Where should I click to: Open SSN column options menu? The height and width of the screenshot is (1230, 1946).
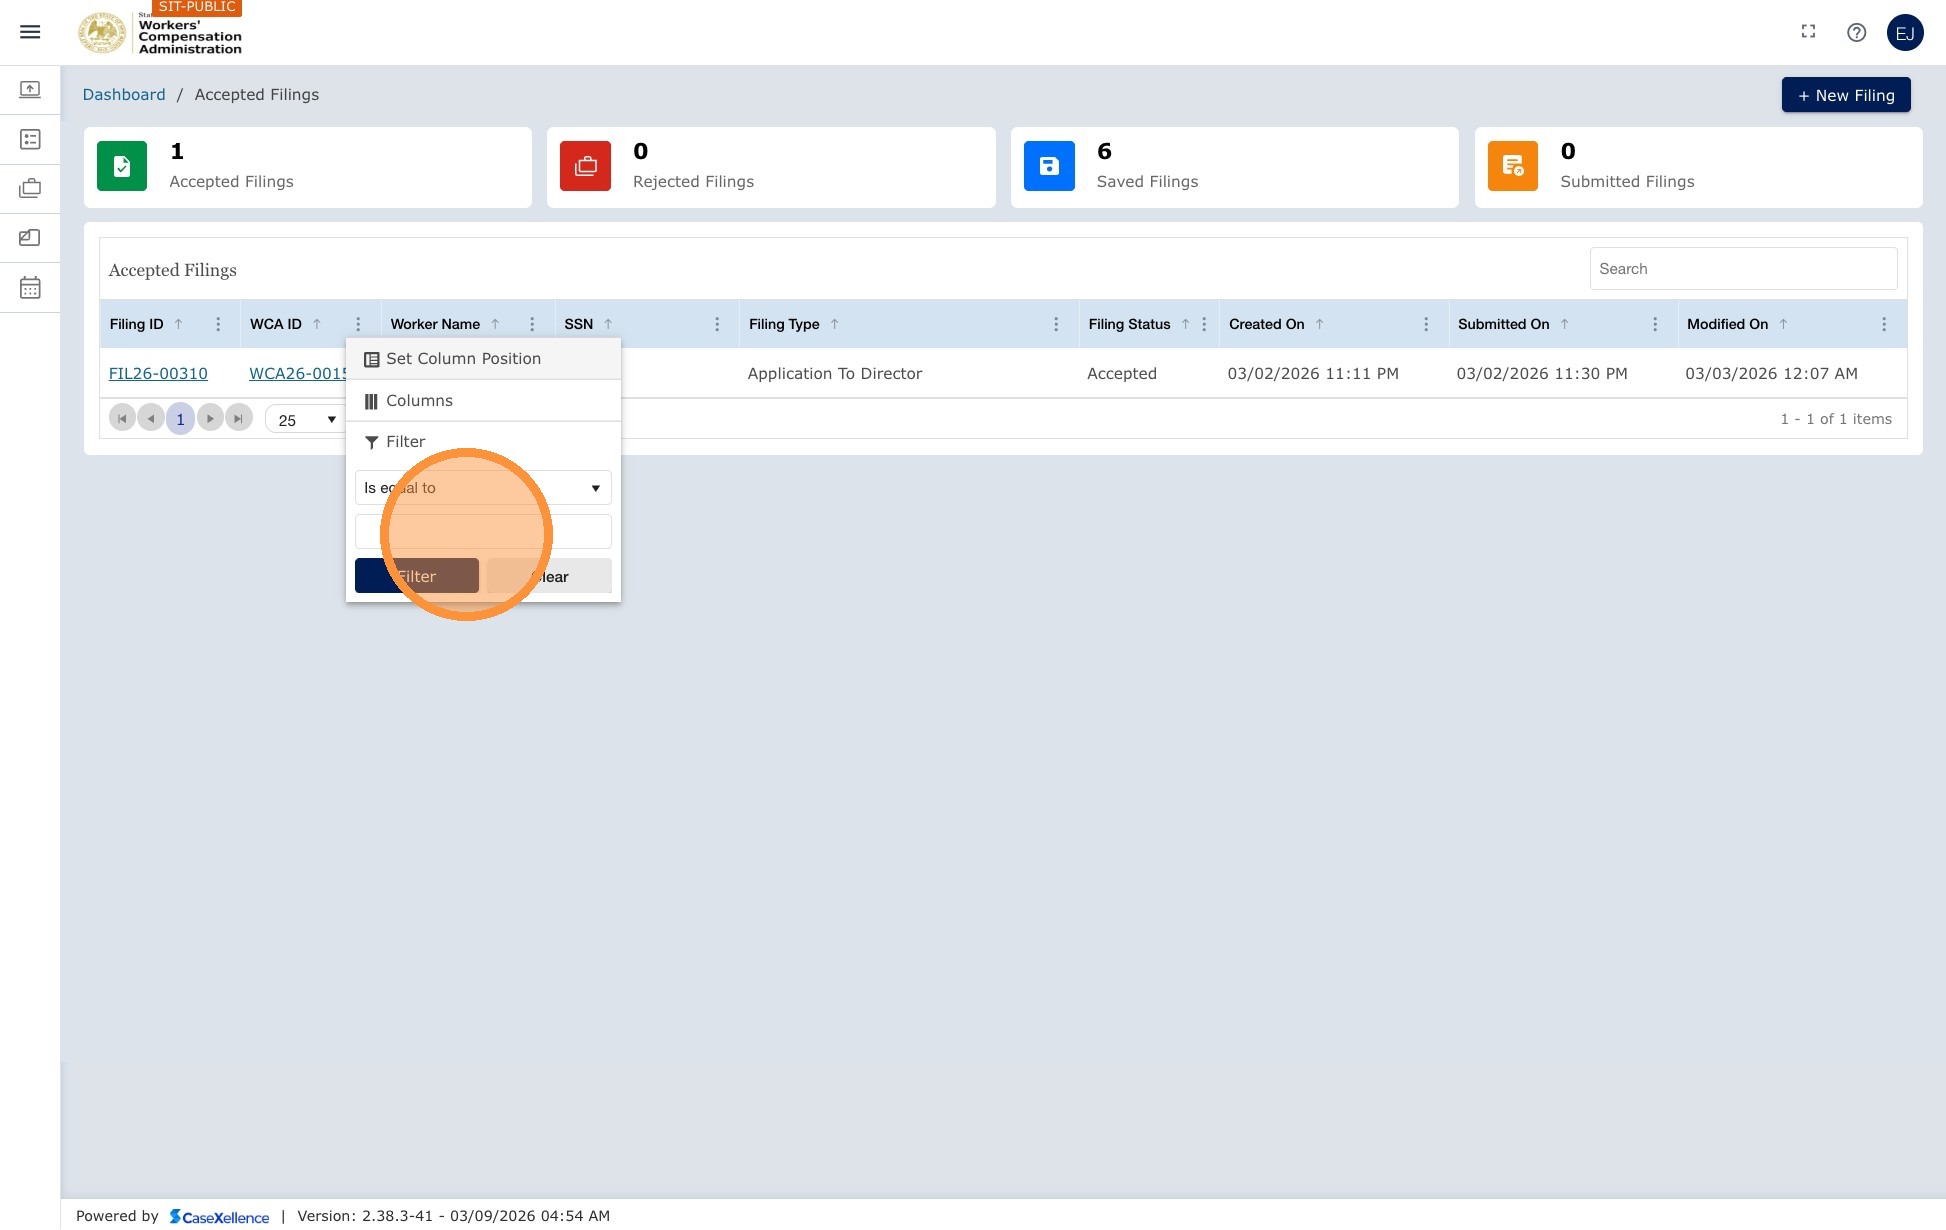click(717, 324)
